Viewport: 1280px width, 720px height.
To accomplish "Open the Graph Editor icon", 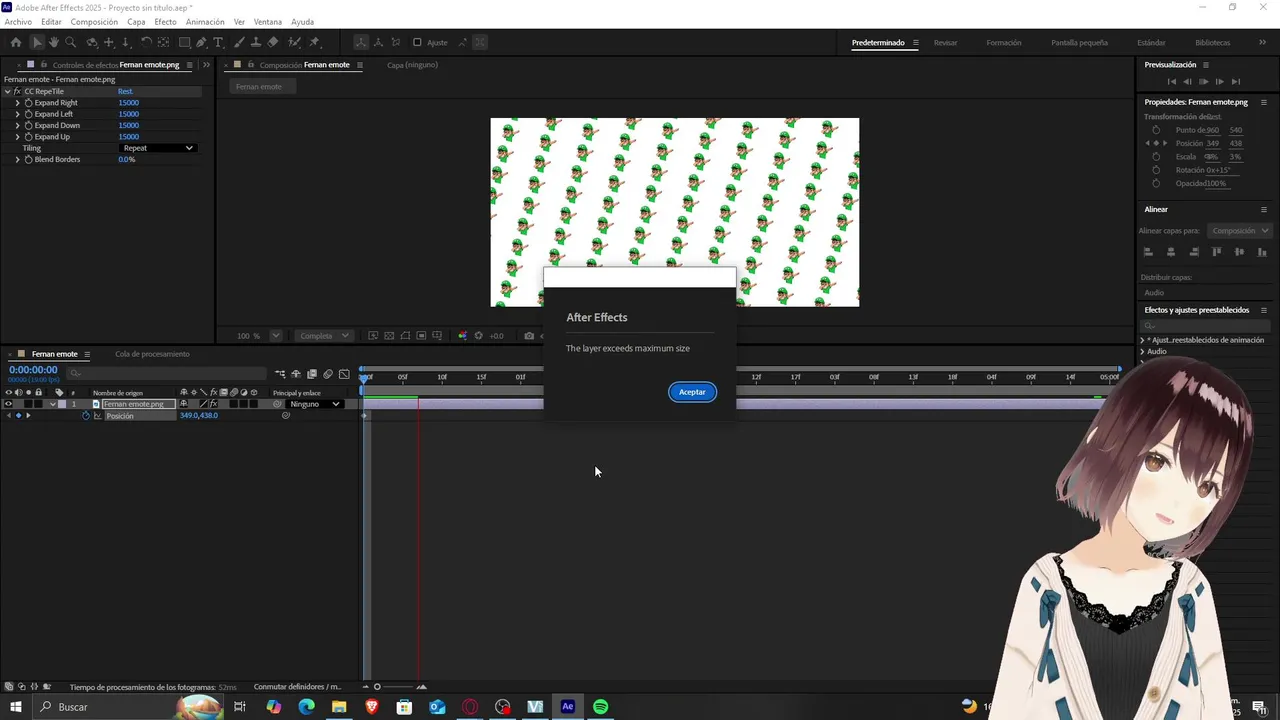I will tap(344, 374).
